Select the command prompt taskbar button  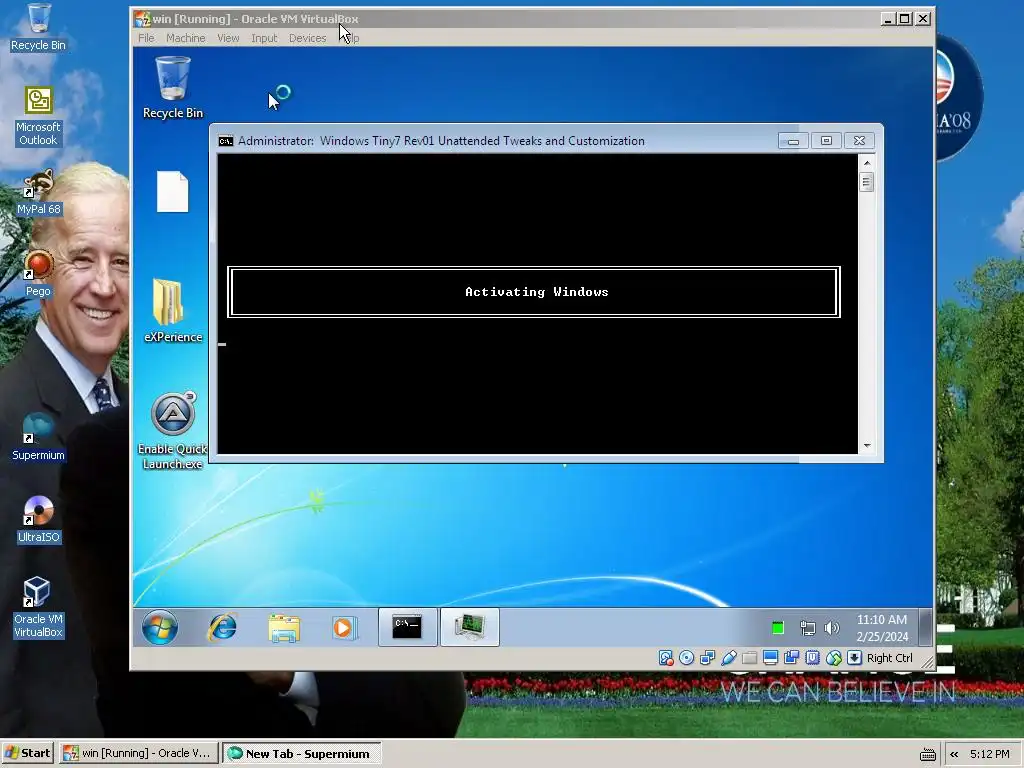(408, 627)
